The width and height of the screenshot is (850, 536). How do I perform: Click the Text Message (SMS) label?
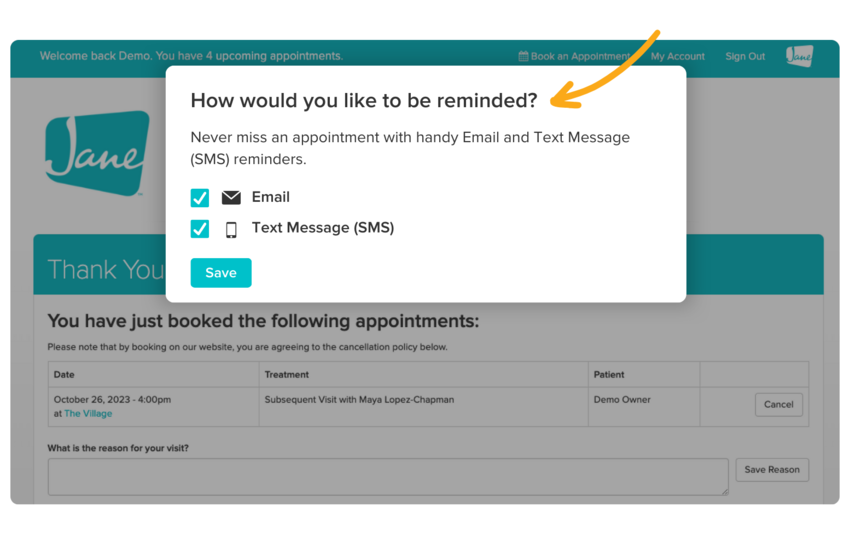pyautogui.click(x=322, y=228)
